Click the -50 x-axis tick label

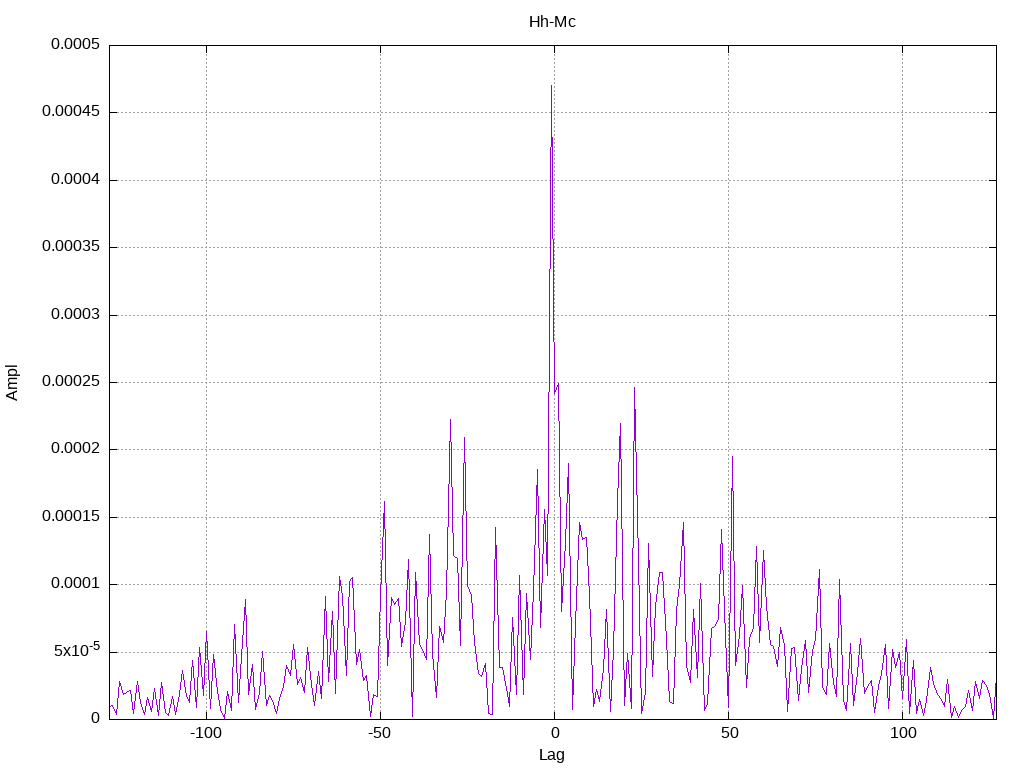click(x=379, y=733)
